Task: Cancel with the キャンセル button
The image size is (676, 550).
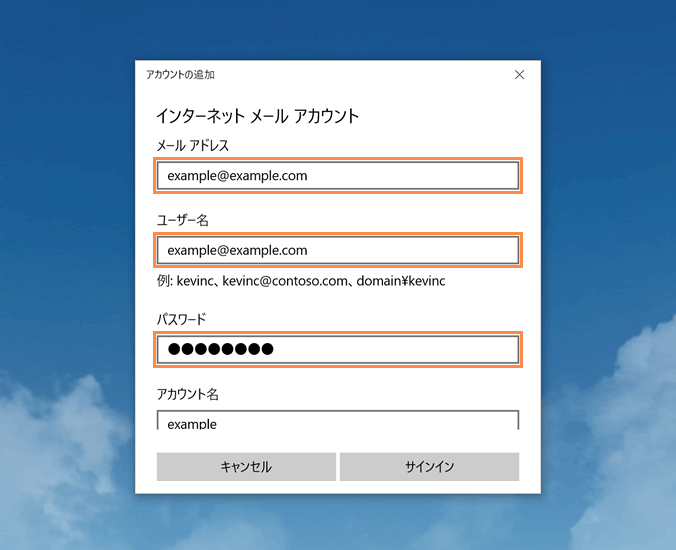Action: pos(246,466)
